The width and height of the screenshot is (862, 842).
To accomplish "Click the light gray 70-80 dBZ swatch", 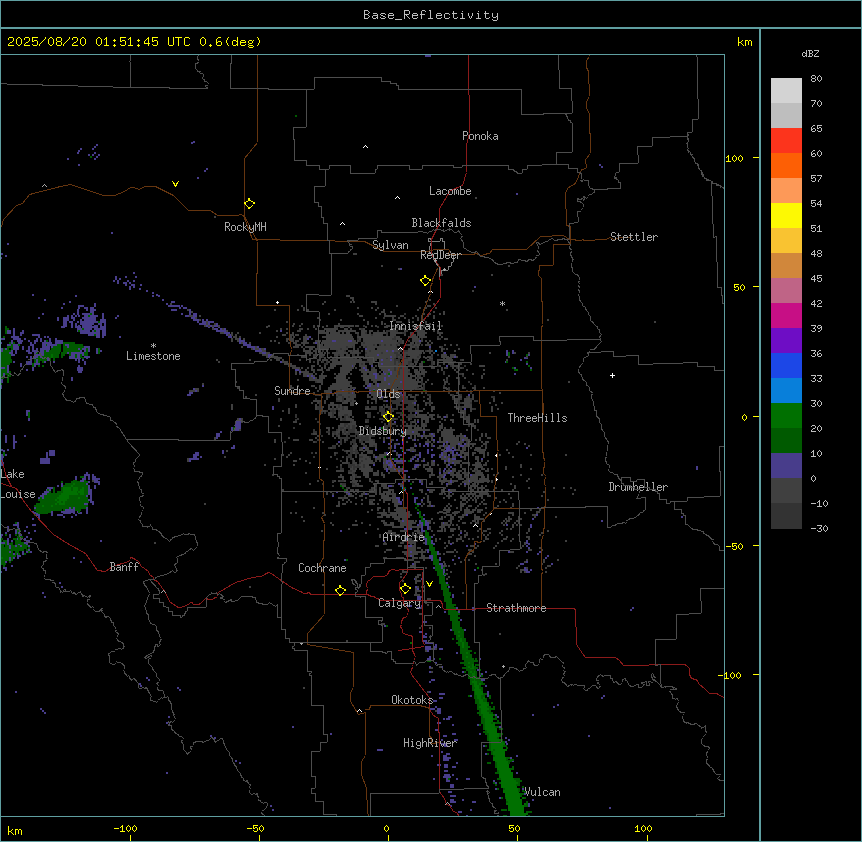I will pyautogui.click(x=786, y=91).
